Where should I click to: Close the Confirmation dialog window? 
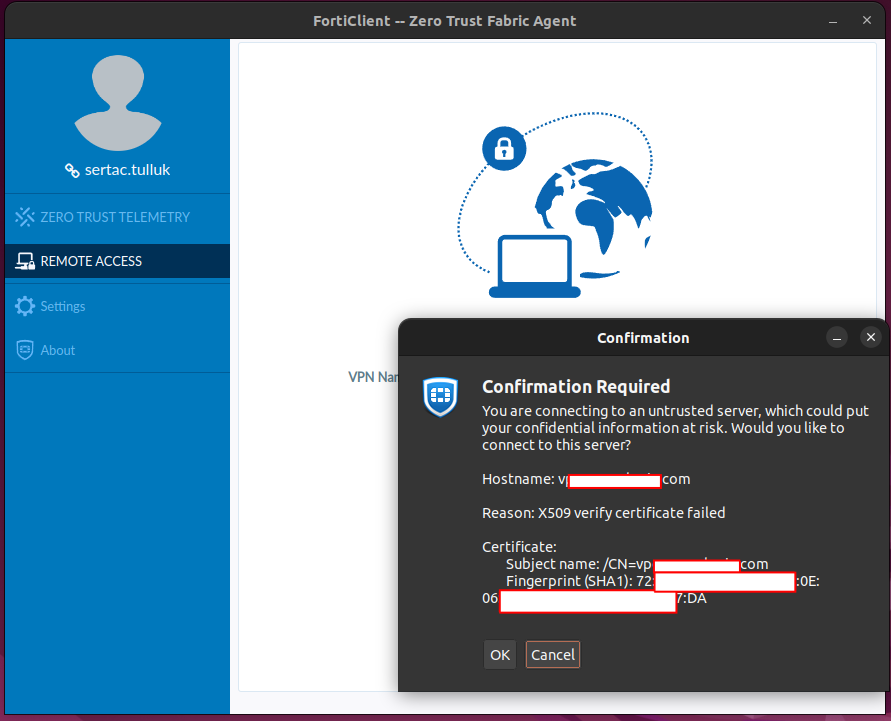(x=871, y=338)
